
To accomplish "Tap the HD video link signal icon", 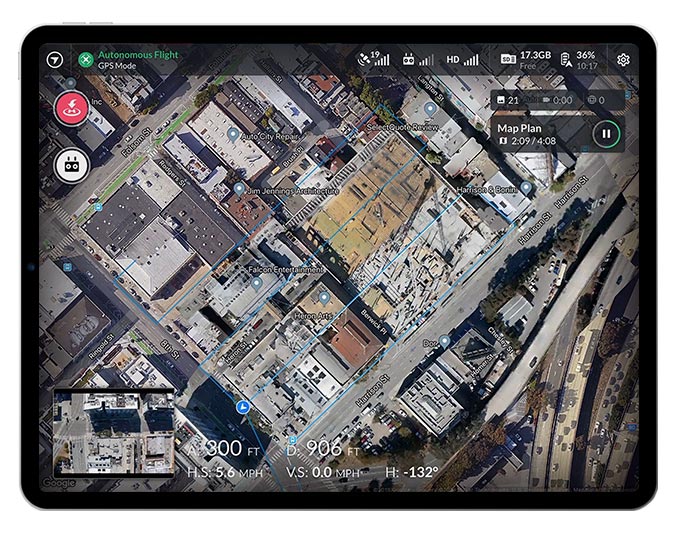I will (x=463, y=60).
